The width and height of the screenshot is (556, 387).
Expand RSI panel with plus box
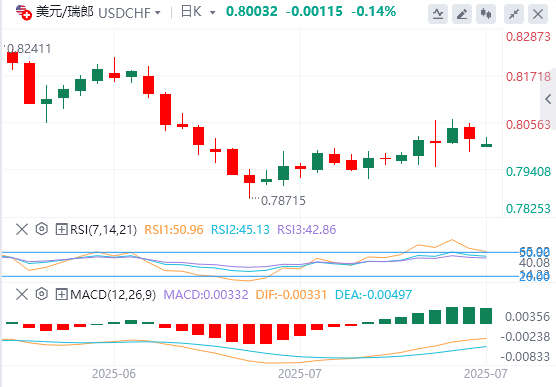pyautogui.click(x=61, y=230)
